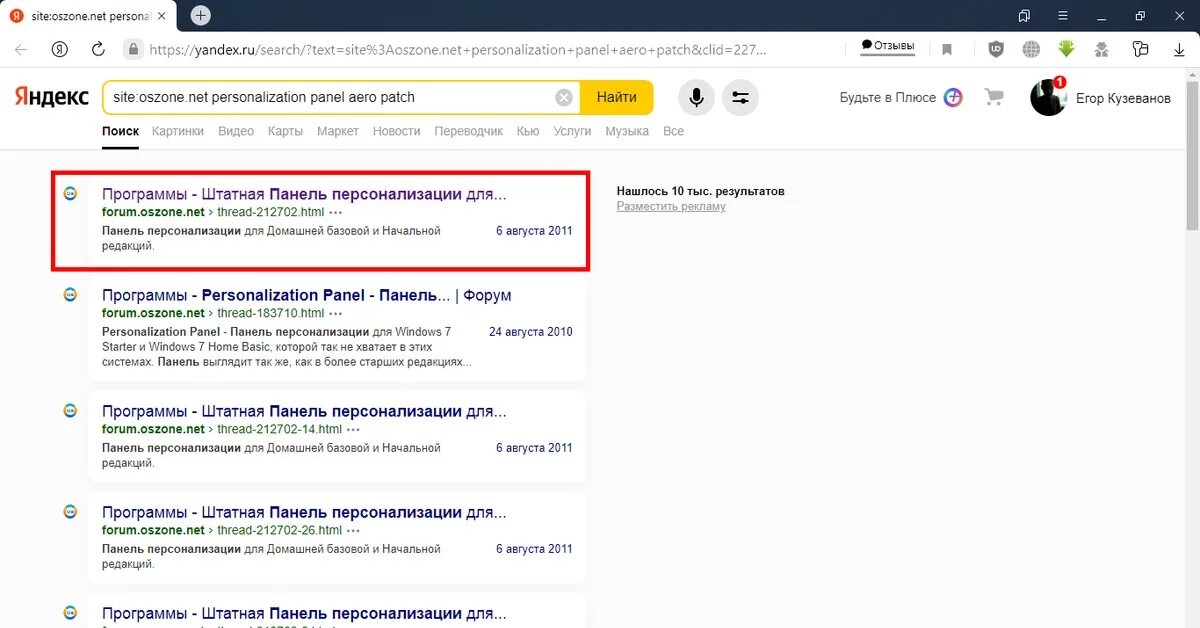Switch to the Переводчик tab
This screenshot has height=628, width=1200.
(x=469, y=131)
